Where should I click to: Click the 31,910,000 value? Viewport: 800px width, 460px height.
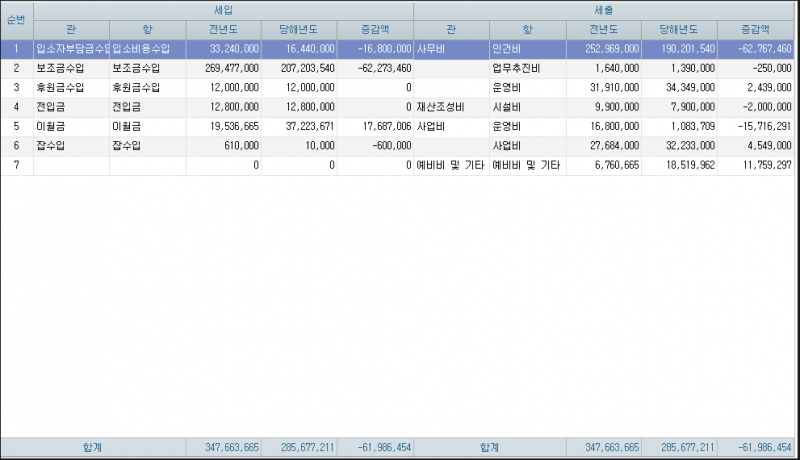coord(614,88)
